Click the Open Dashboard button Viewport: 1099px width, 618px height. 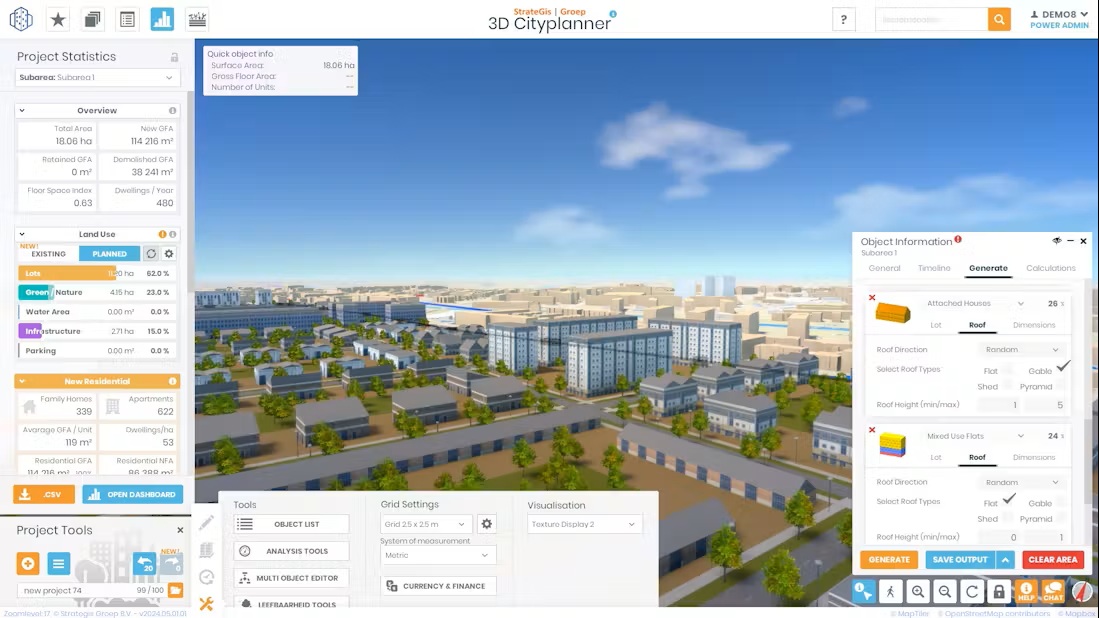click(133, 494)
